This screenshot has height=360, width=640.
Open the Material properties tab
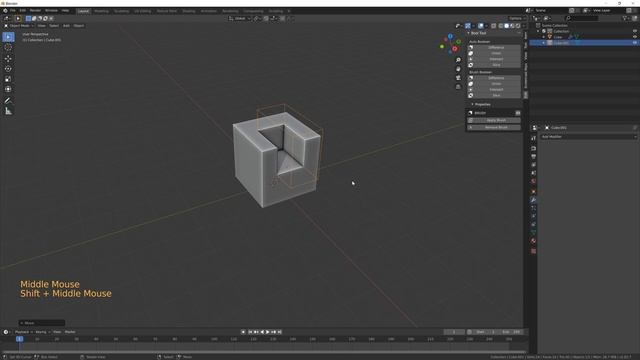point(533,241)
